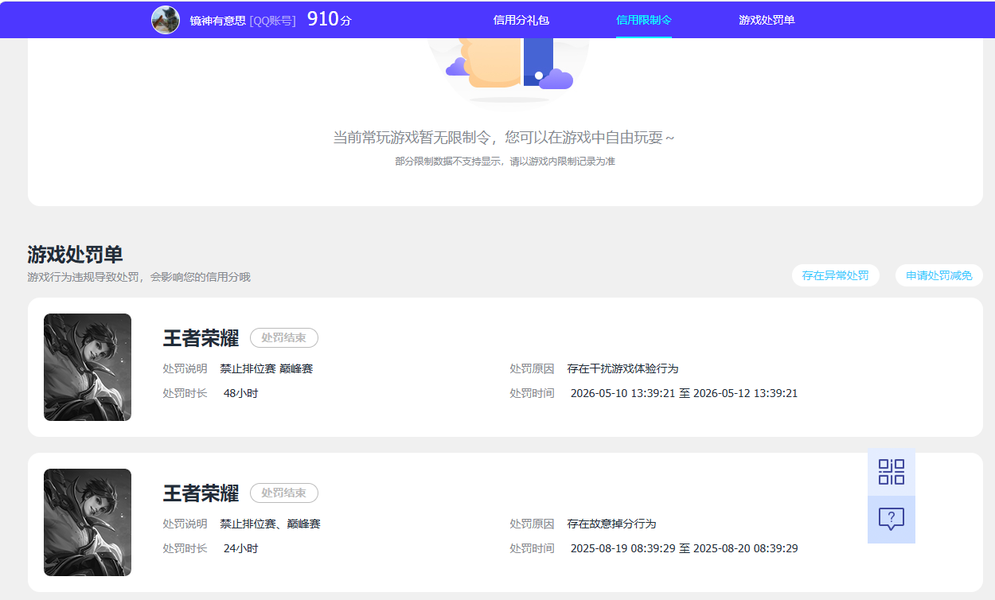Click the duration value 24小时
995x600 pixels.
[x=241, y=549]
